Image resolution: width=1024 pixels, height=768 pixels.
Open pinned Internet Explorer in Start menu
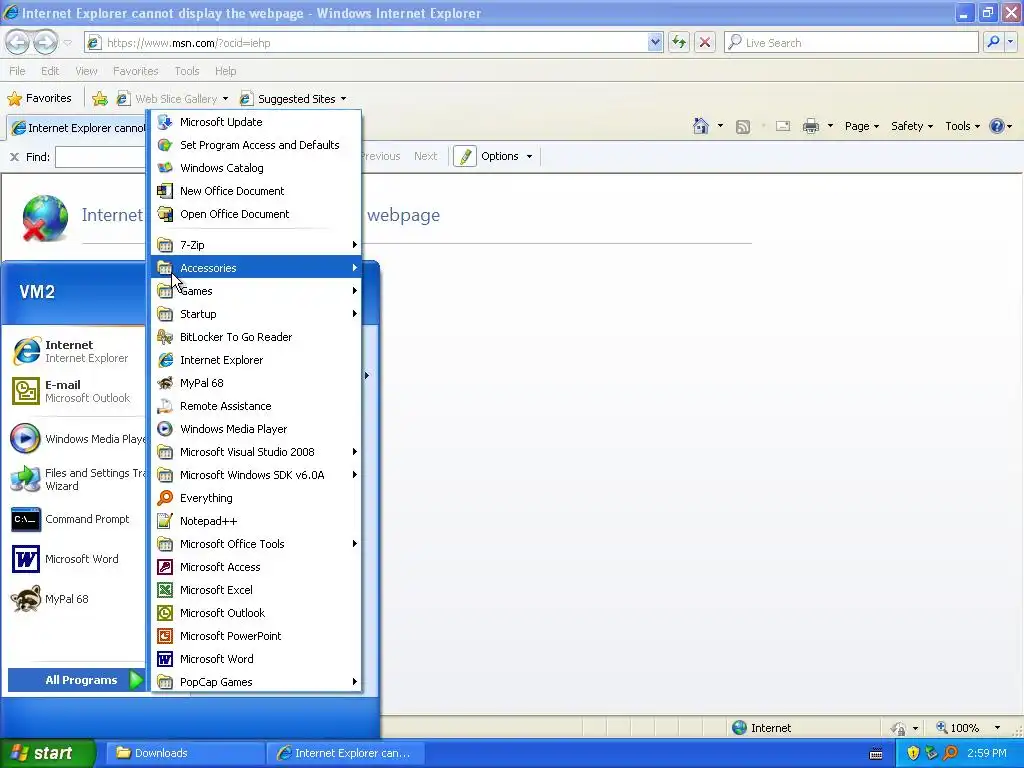pos(77,351)
